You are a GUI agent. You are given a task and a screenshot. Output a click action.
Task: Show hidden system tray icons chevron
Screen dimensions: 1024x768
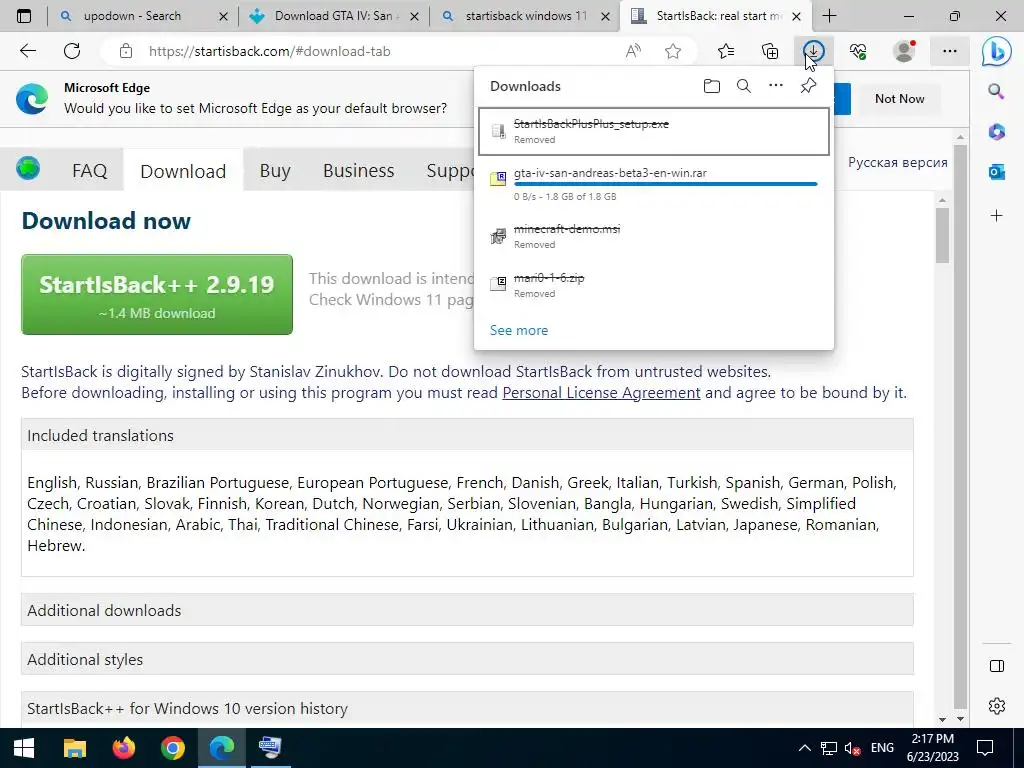(x=805, y=748)
